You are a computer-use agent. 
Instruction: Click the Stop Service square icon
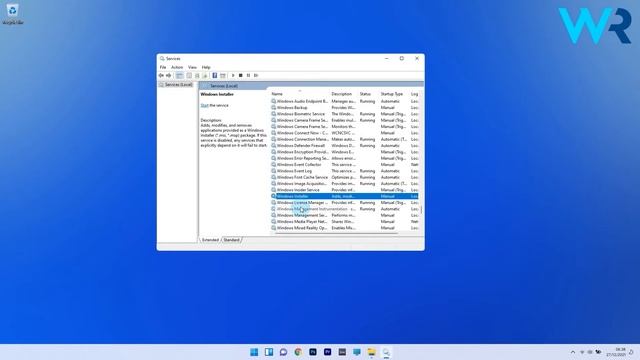click(x=241, y=76)
